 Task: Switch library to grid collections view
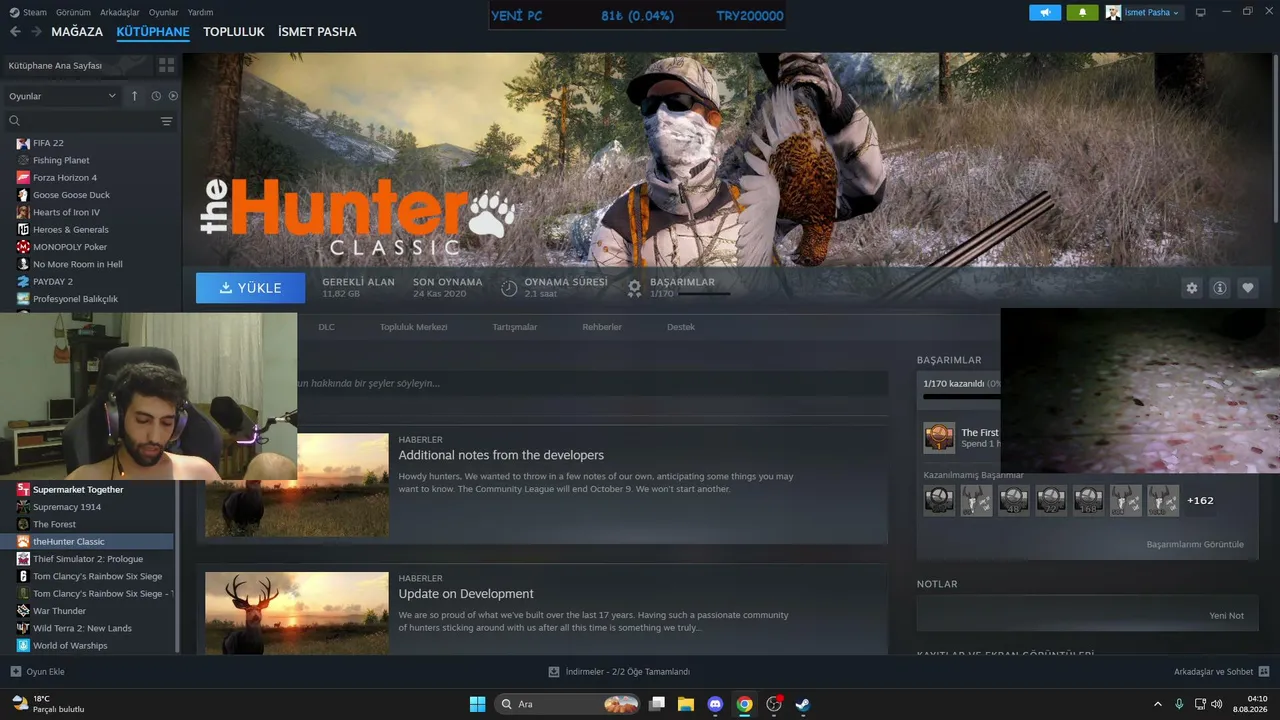click(166, 65)
